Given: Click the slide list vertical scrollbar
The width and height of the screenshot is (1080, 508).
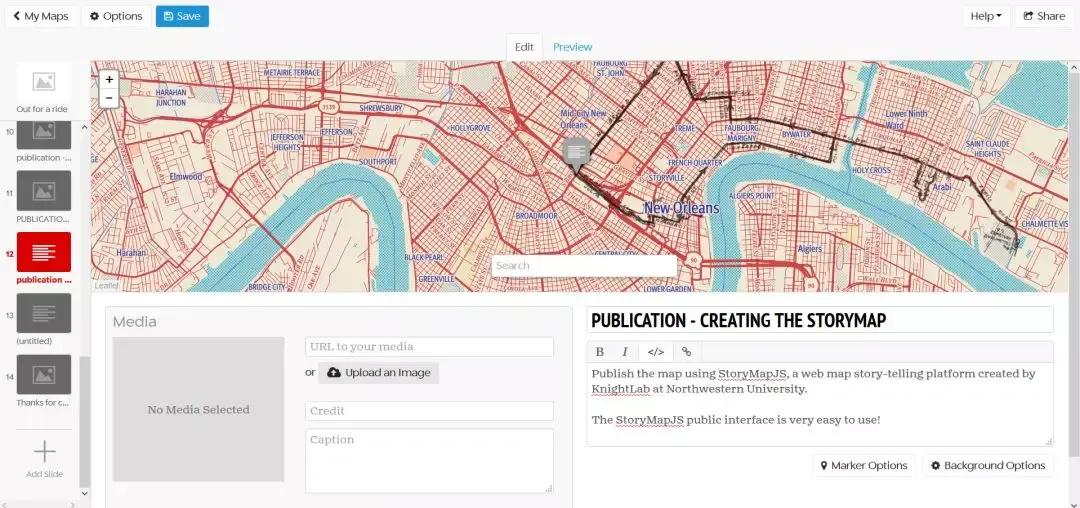Looking at the screenshot, I should 85,421.
